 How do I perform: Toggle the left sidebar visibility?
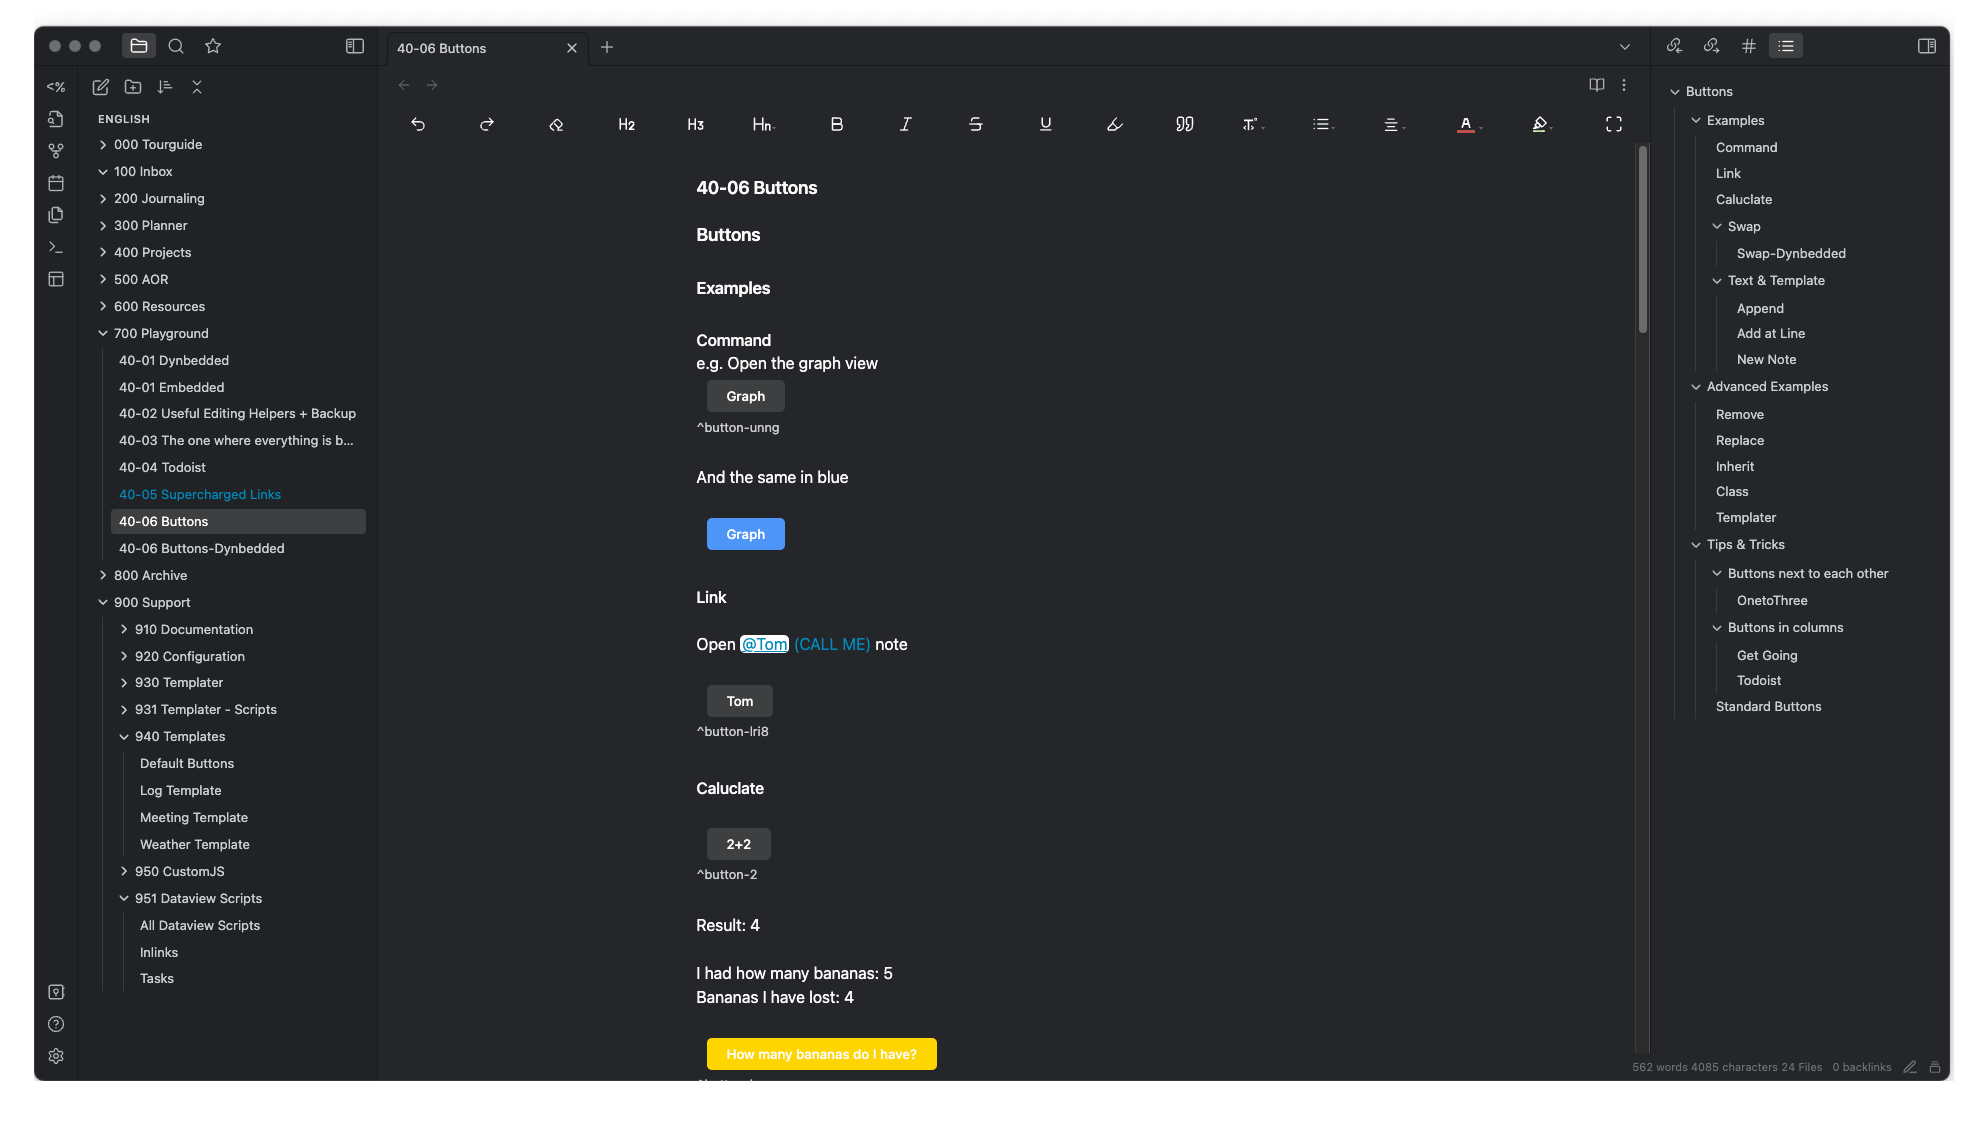tap(354, 46)
